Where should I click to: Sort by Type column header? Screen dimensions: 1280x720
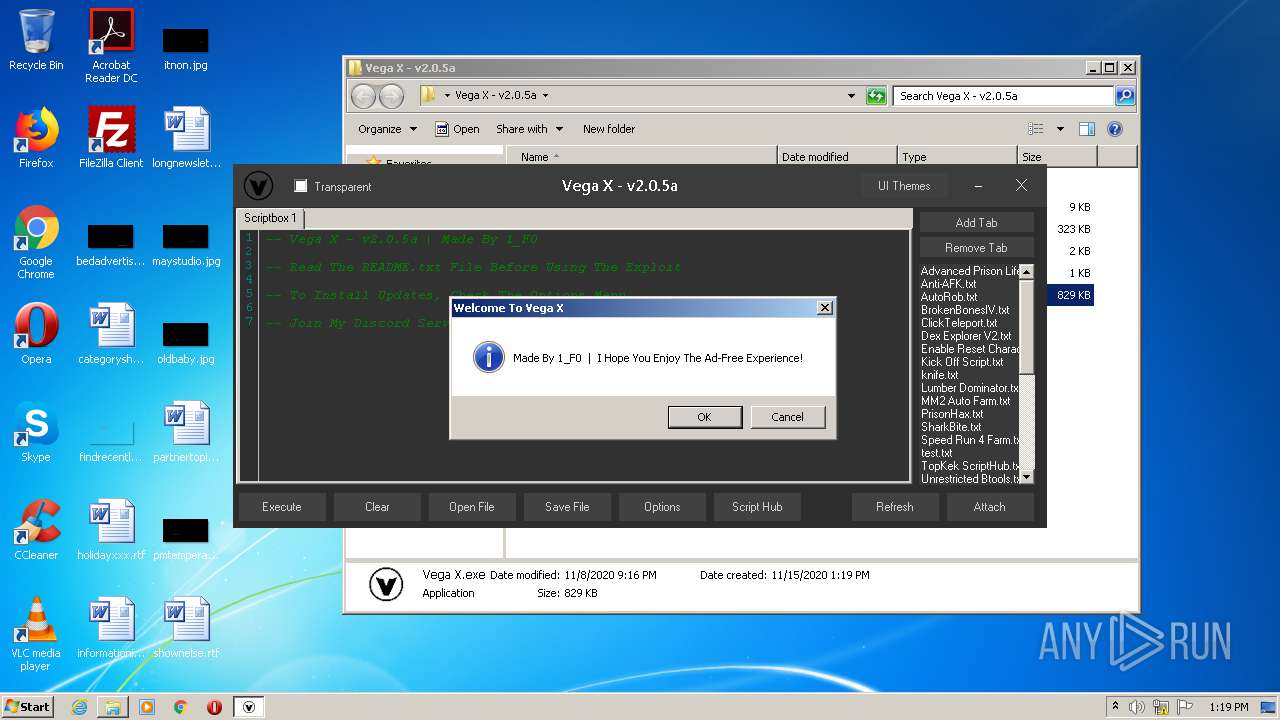point(956,157)
